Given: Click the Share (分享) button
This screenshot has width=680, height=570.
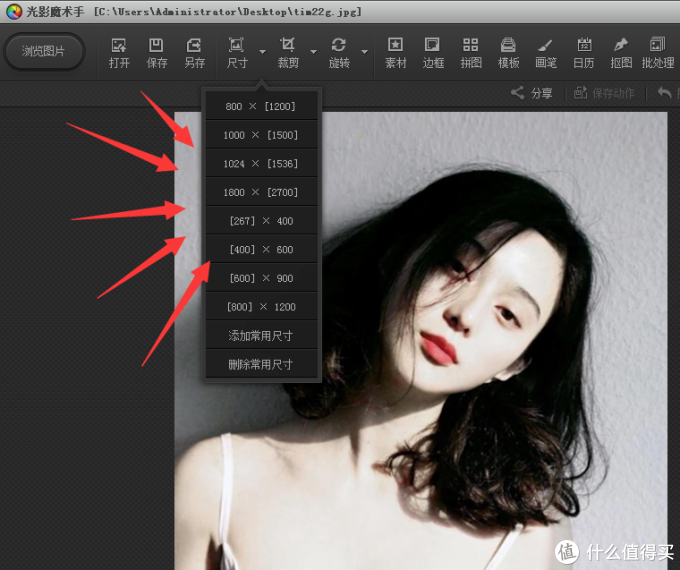Looking at the screenshot, I should (x=532, y=93).
